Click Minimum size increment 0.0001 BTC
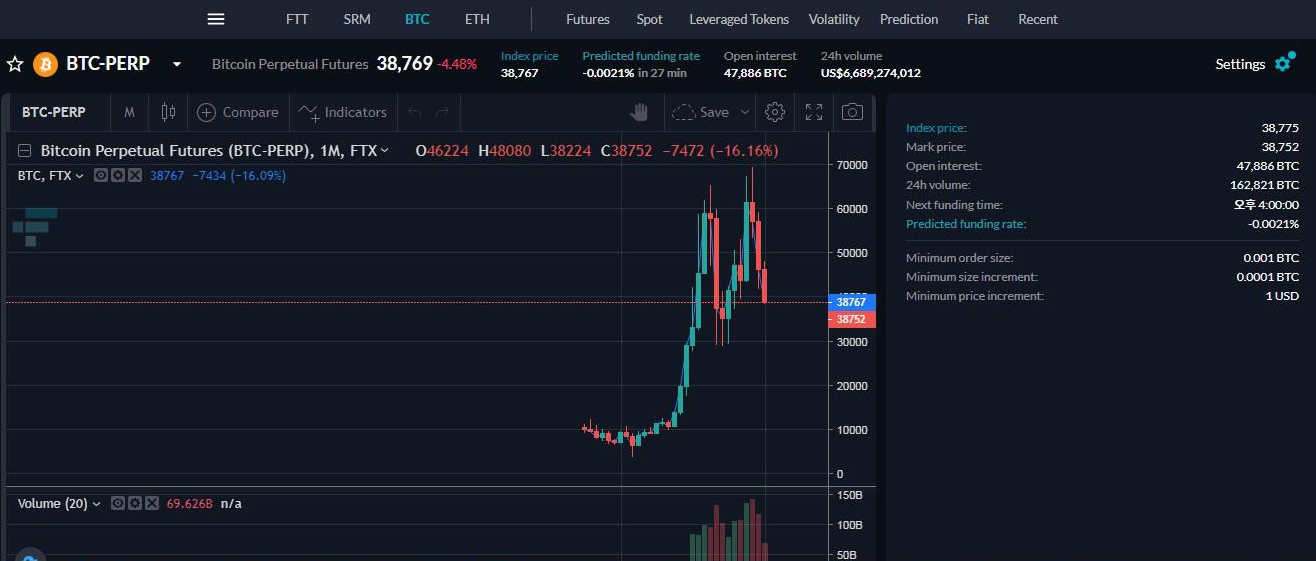This screenshot has width=1316, height=561. [1268, 277]
